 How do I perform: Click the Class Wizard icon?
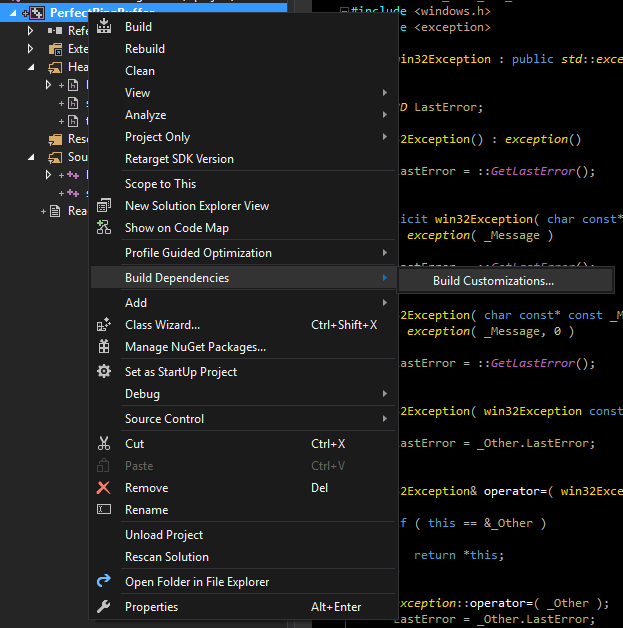click(104, 324)
